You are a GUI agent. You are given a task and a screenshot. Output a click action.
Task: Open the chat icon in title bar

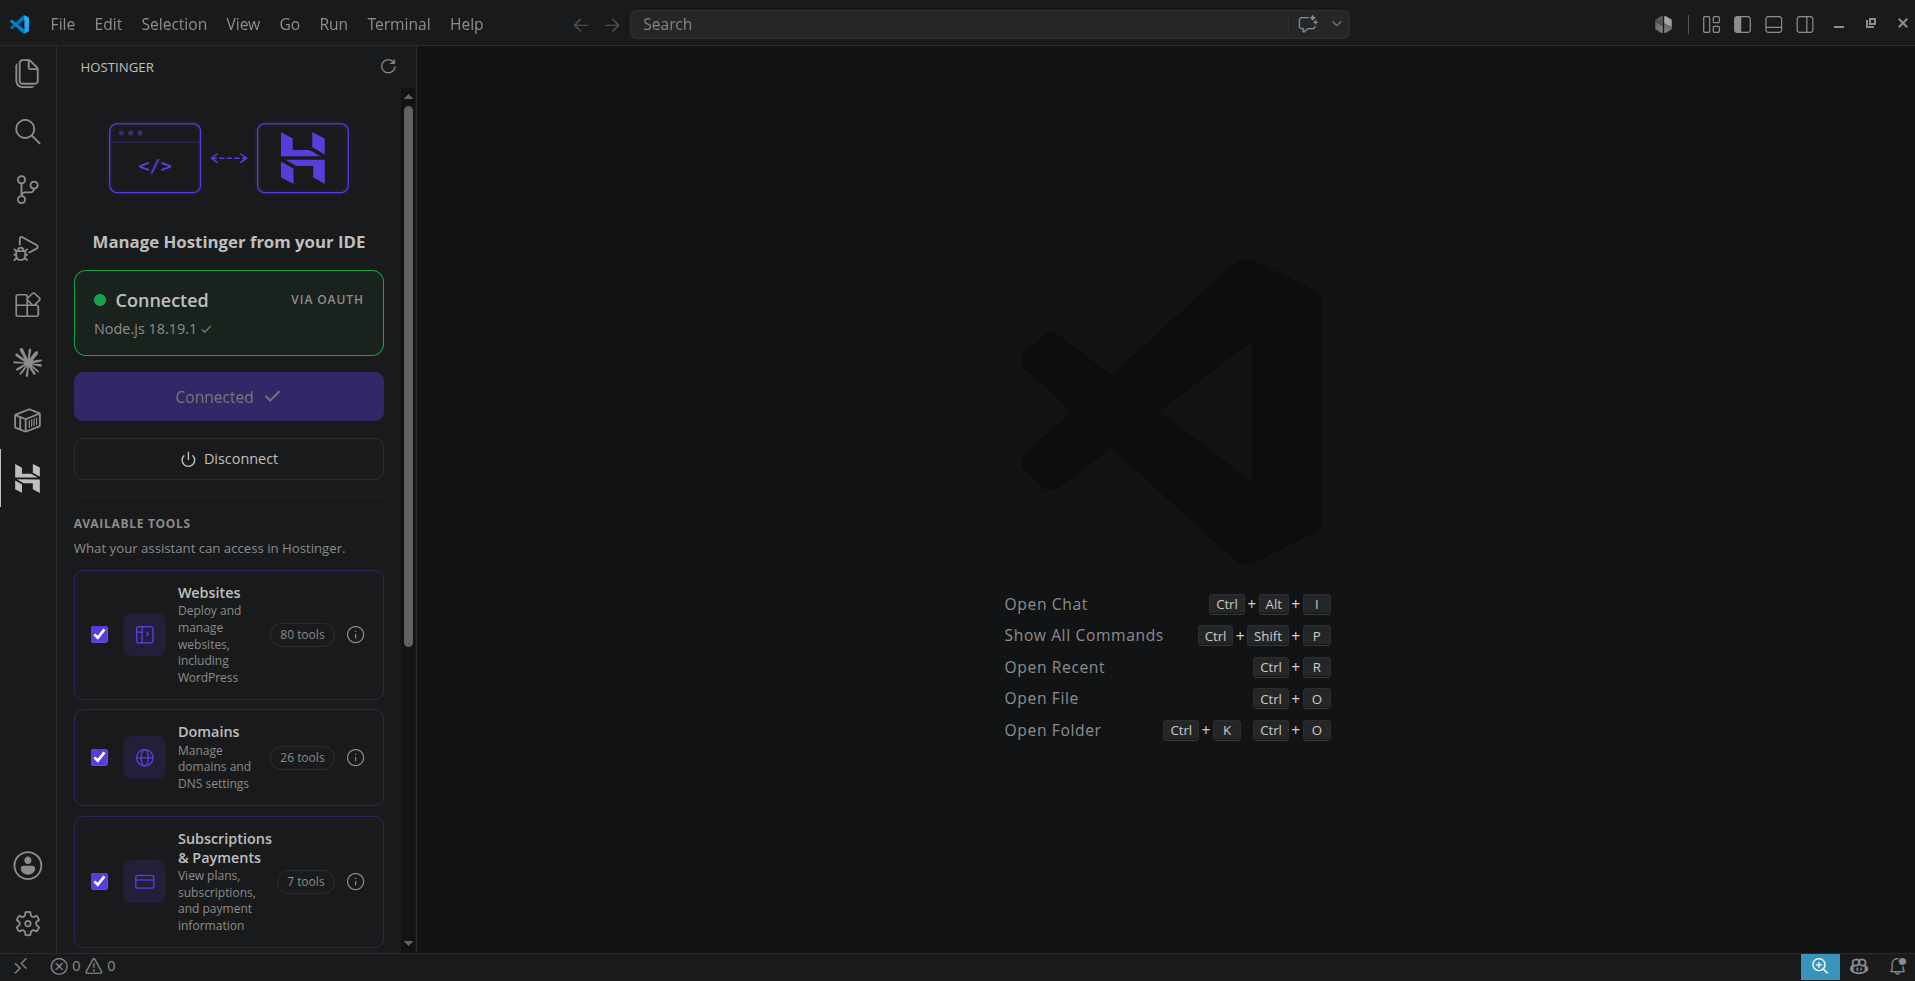click(1308, 24)
